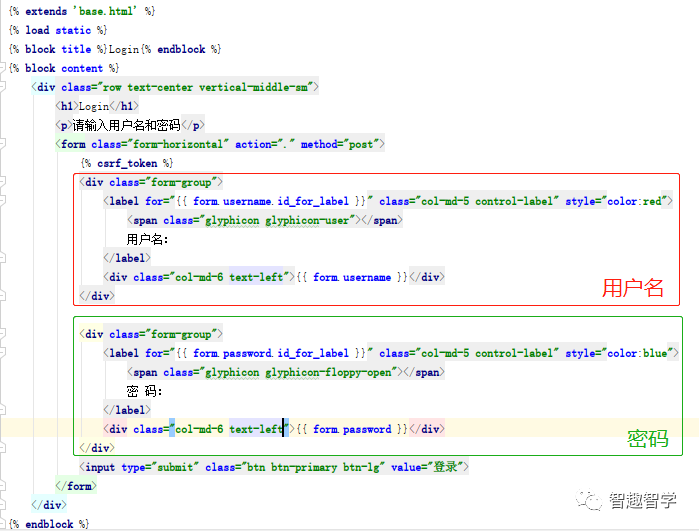
Task: Click the h1 Login heading line
Action: 97,106
